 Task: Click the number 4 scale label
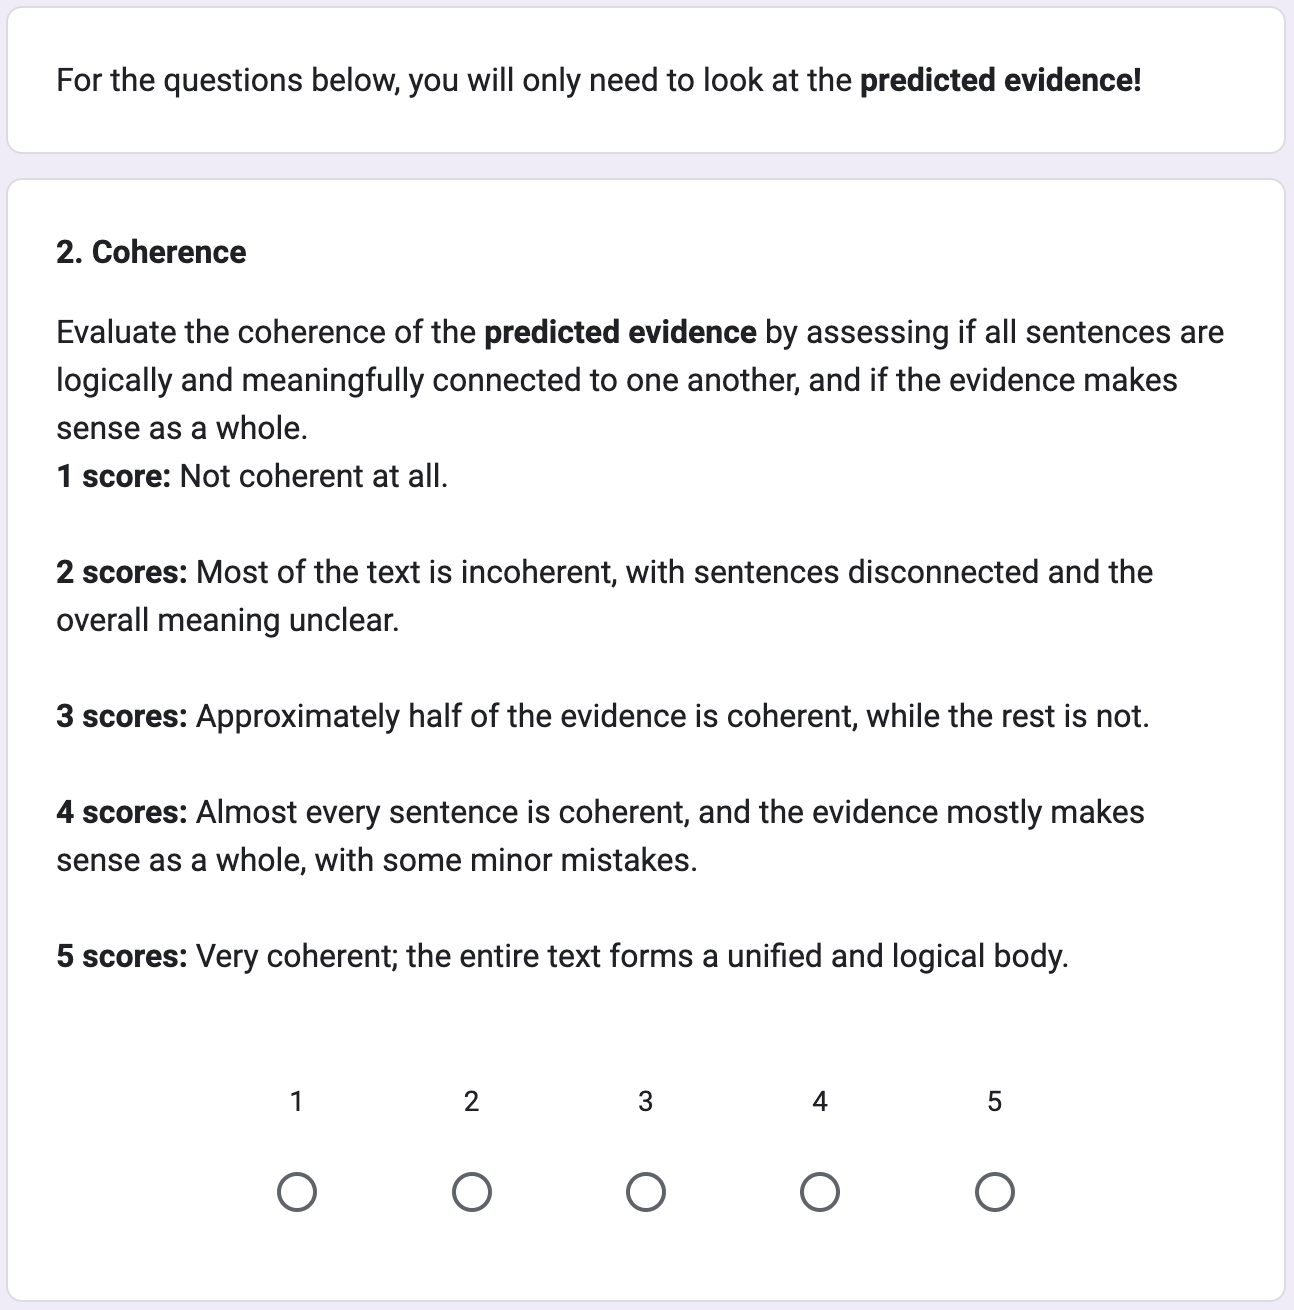[820, 1101]
